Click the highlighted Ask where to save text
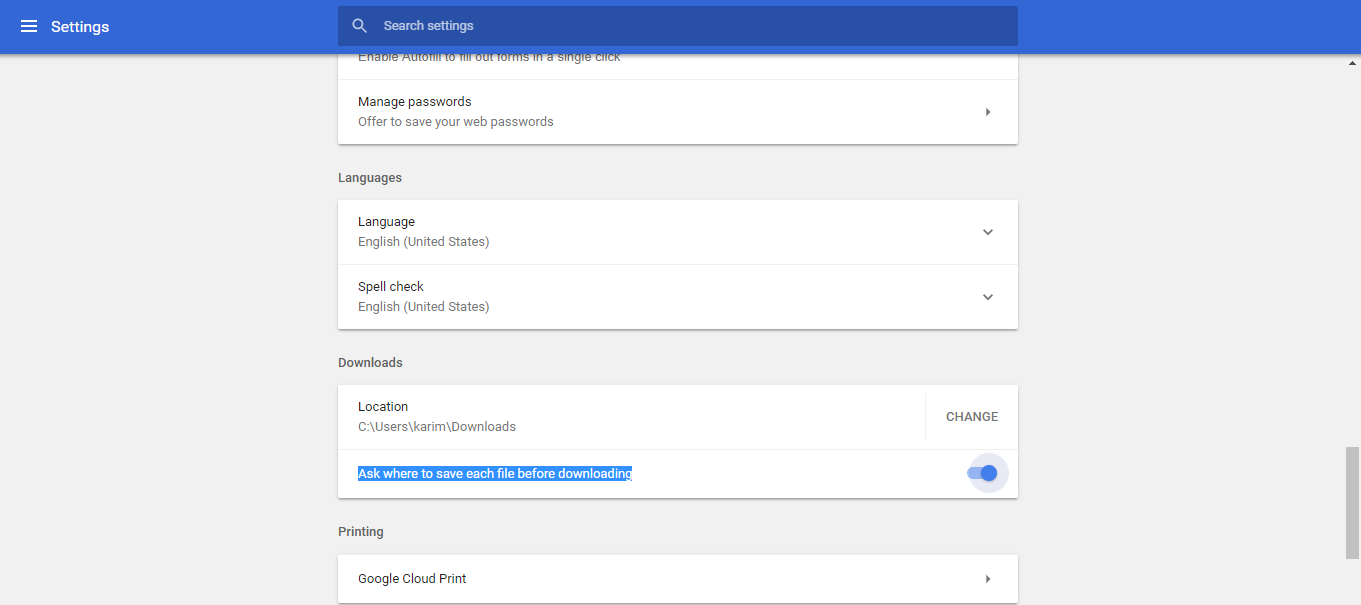Image resolution: width=1361 pixels, height=605 pixels. pyautogui.click(x=495, y=474)
